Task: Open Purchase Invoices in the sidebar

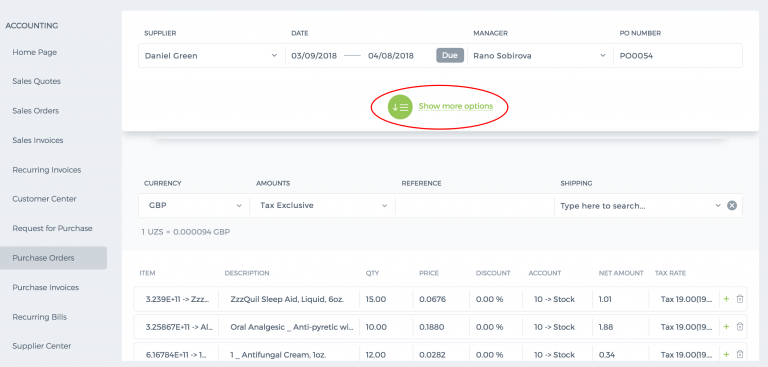Action: (x=46, y=287)
